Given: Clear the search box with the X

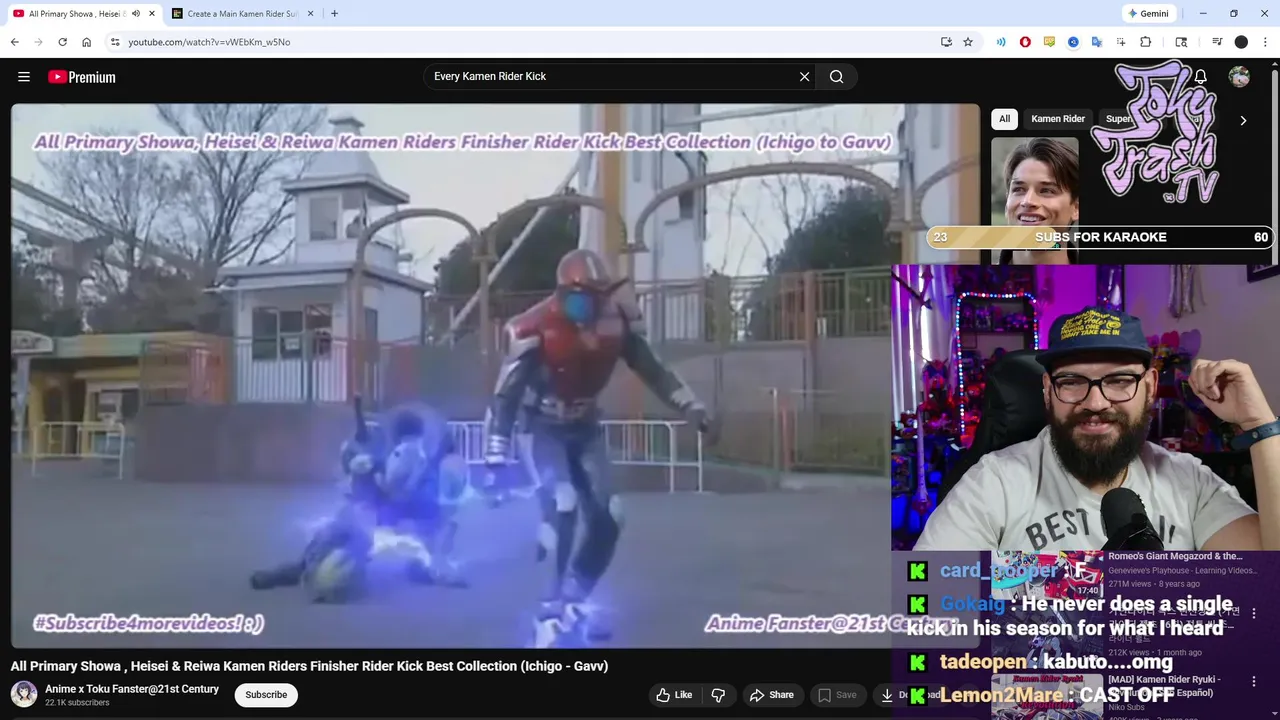Looking at the screenshot, I should point(804,77).
